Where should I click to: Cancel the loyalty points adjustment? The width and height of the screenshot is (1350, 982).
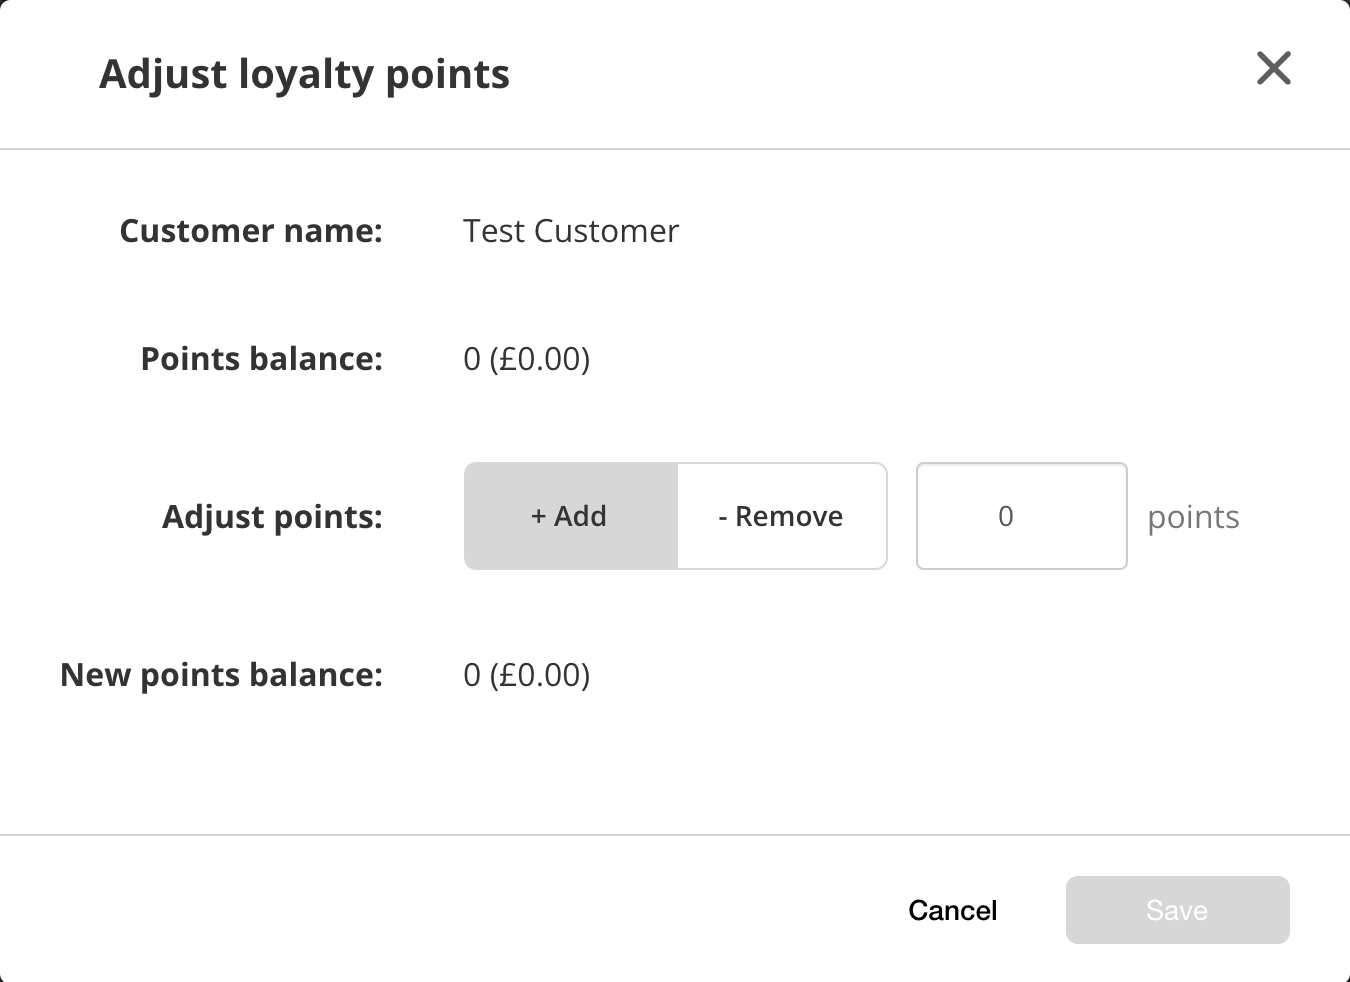(x=952, y=910)
